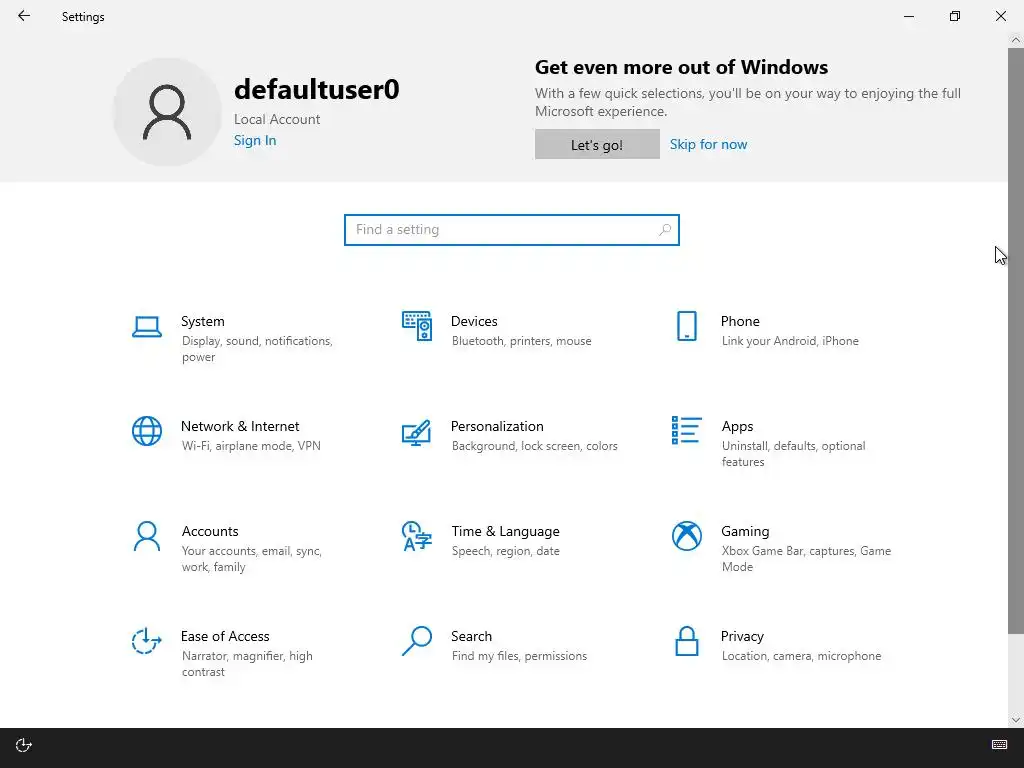
Task: Click the defaultuser0 account name
Action: tap(316, 89)
